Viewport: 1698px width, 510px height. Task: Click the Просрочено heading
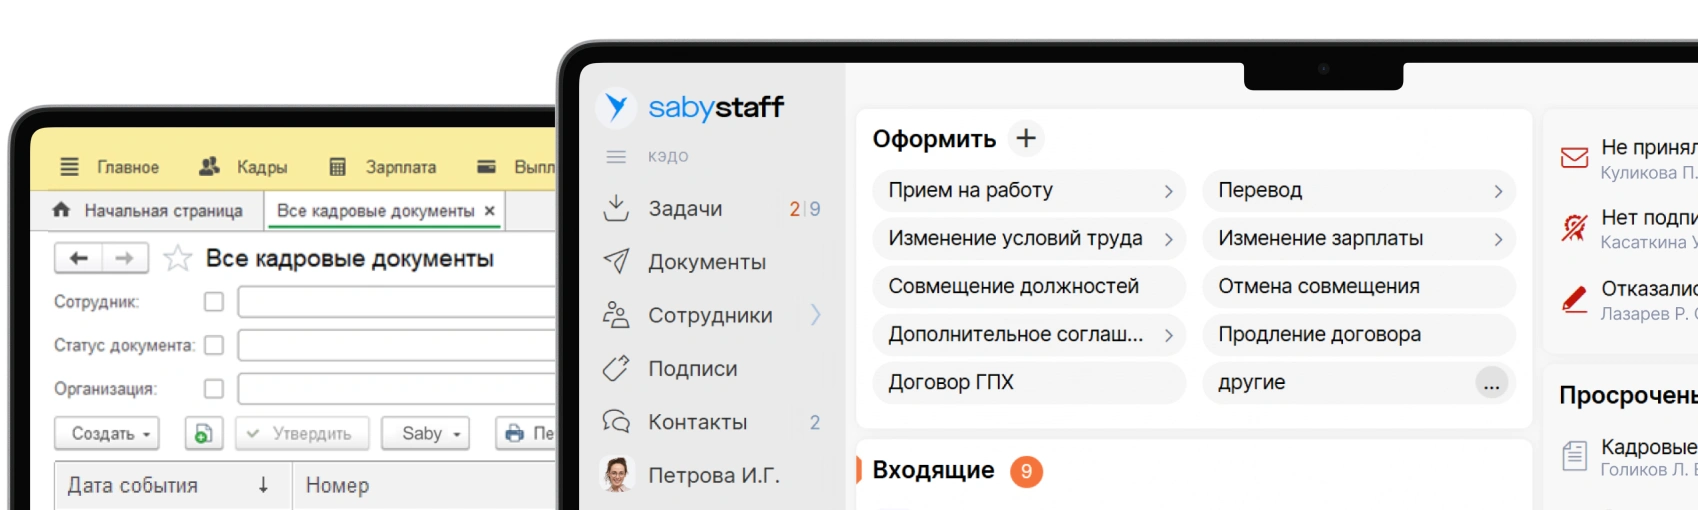pos(1628,395)
